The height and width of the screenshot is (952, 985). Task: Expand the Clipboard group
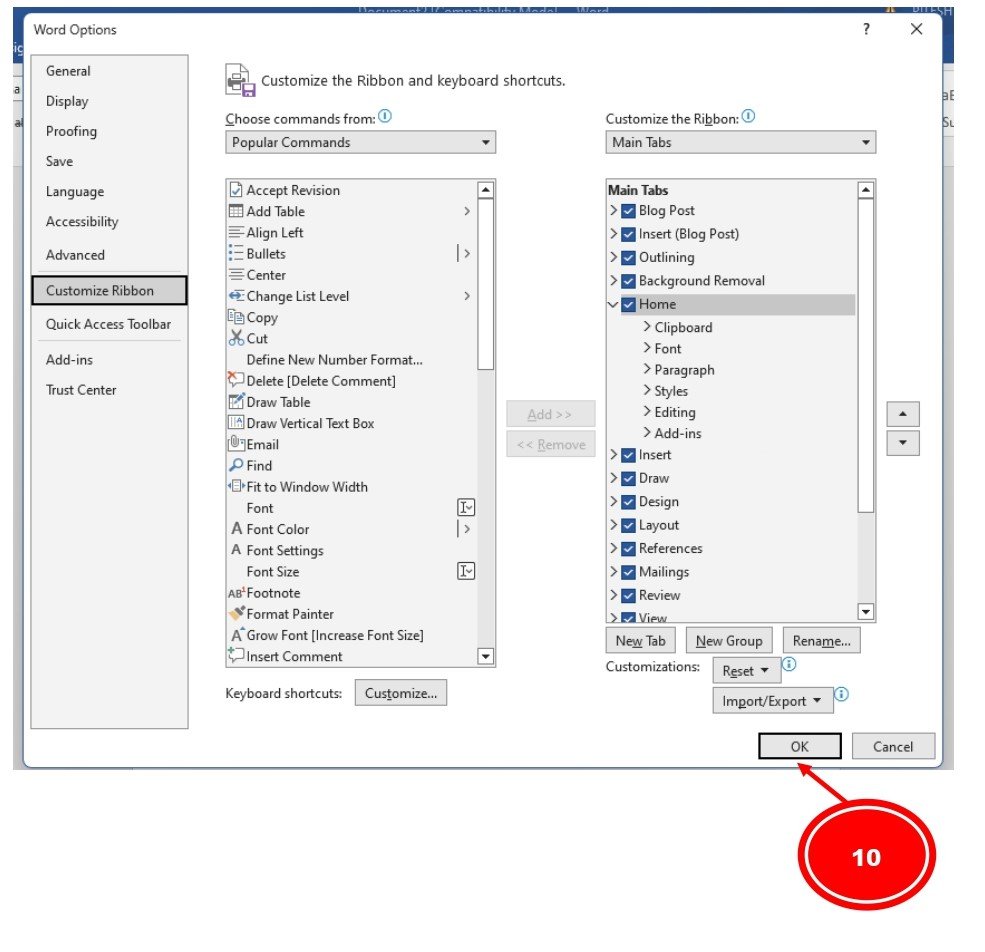[647, 326]
